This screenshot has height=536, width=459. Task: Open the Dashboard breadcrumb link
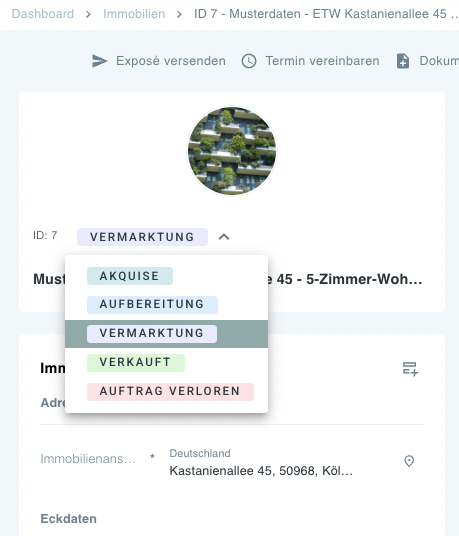[x=43, y=14]
